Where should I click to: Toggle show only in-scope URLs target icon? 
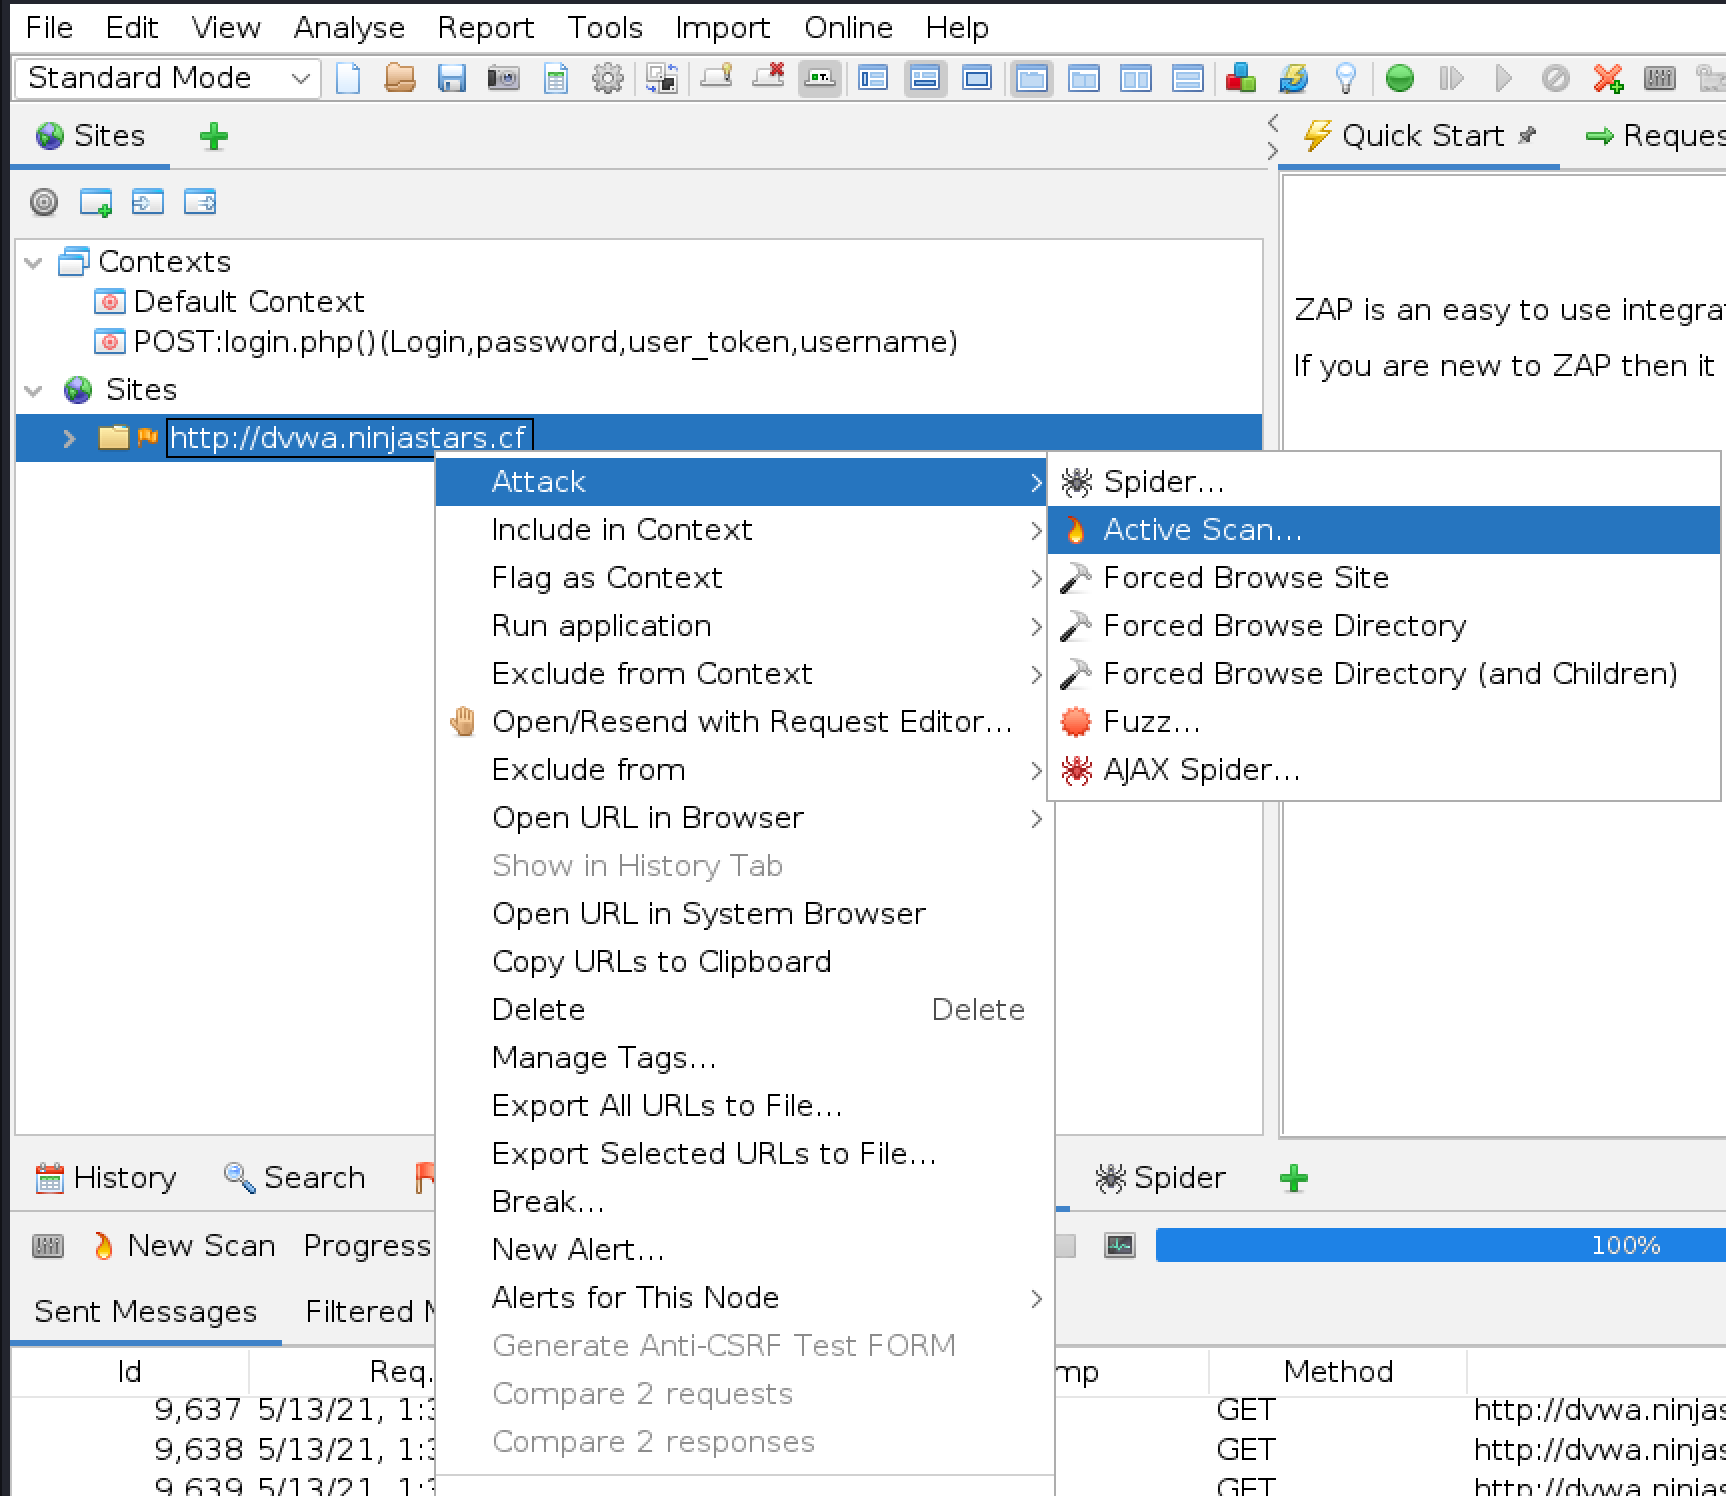[x=44, y=203]
